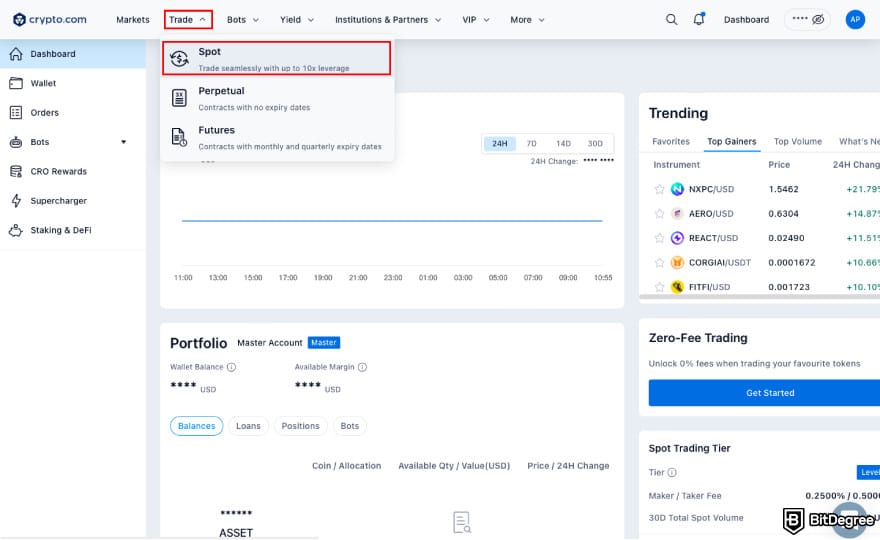Click CORGIAI coin icon
Screen dimensions: 880x540
[x=677, y=262]
